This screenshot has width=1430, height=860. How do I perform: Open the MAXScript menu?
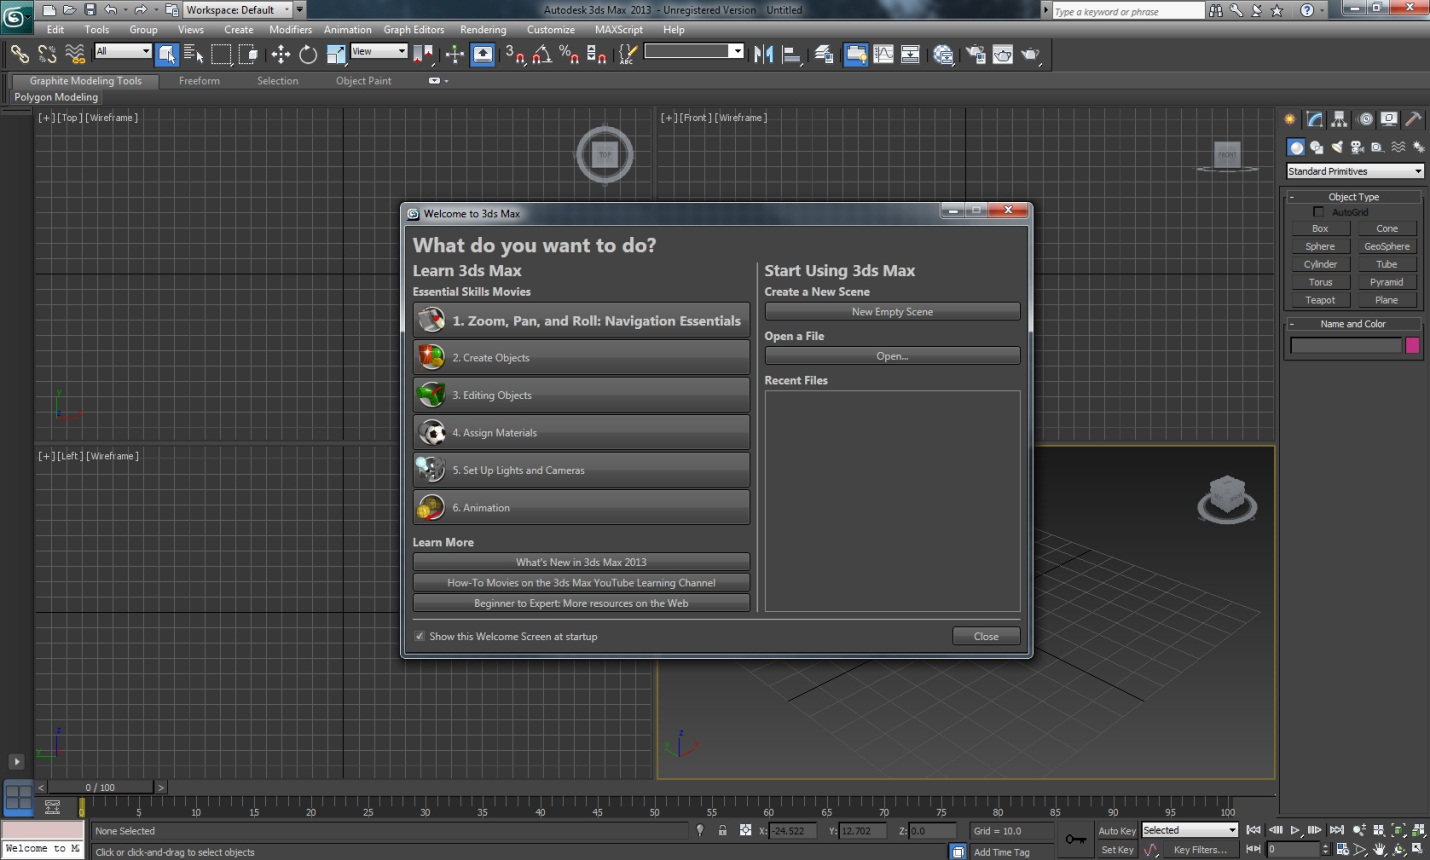pos(619,30)
